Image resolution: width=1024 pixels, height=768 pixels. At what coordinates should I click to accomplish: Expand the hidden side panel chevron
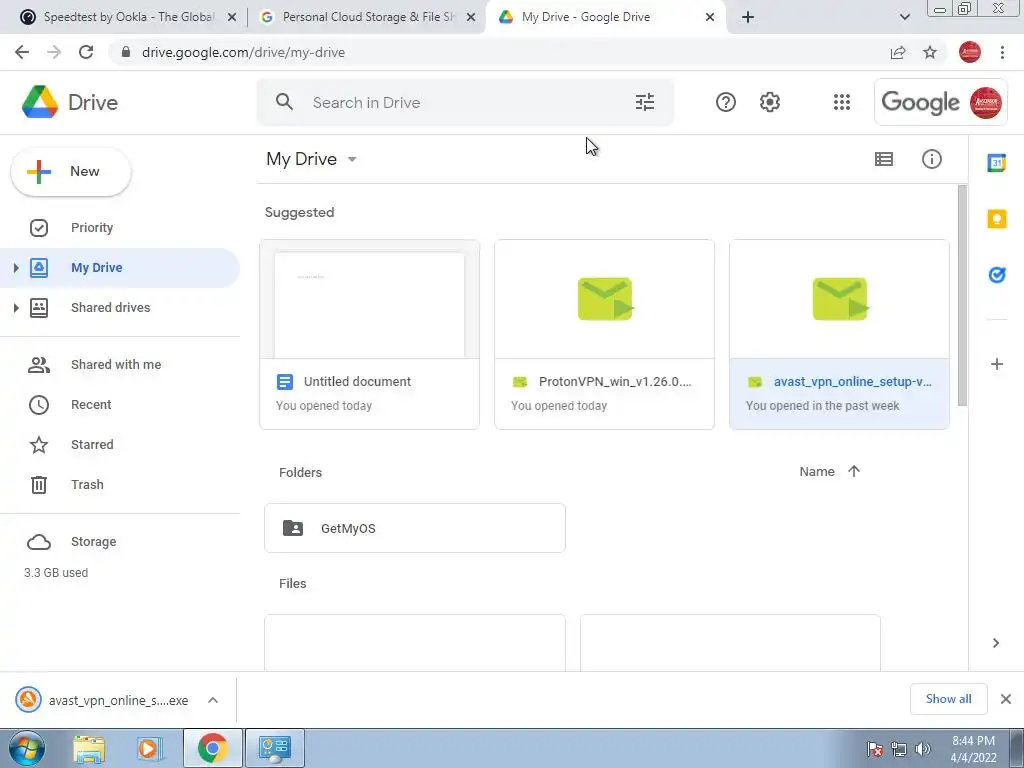[996, 643]
